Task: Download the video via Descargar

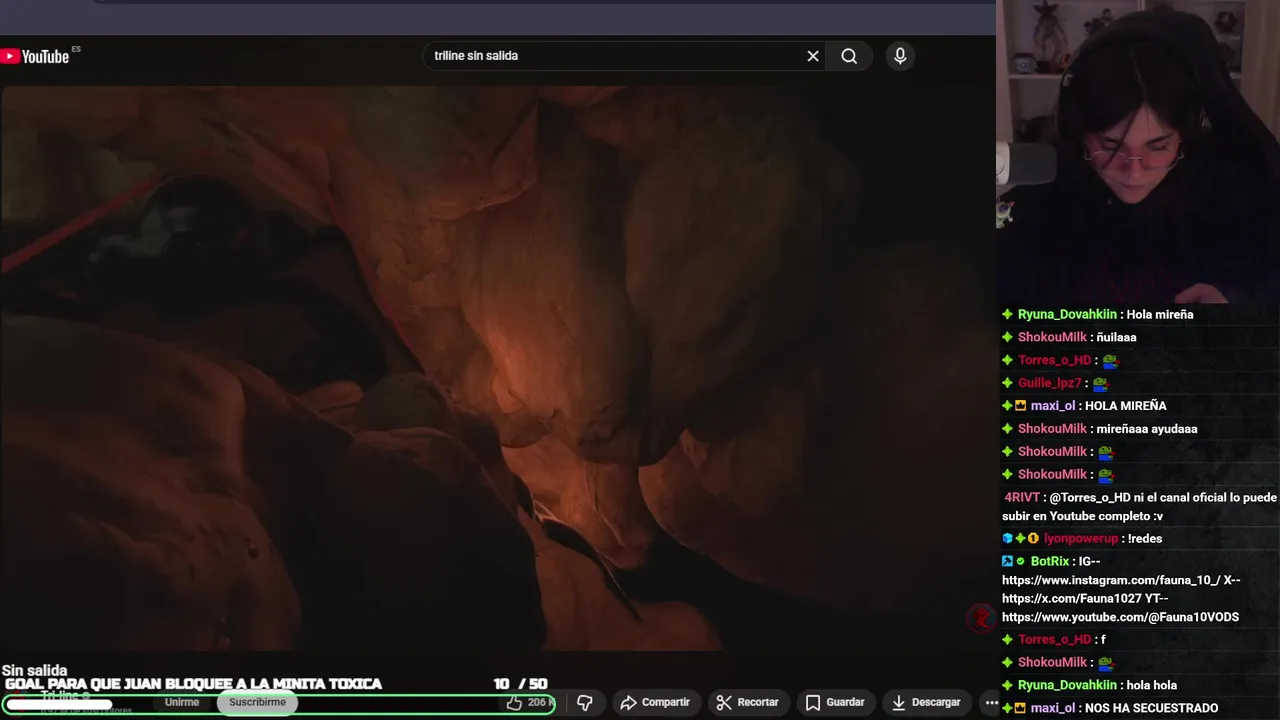Action: tap(926, 703)
